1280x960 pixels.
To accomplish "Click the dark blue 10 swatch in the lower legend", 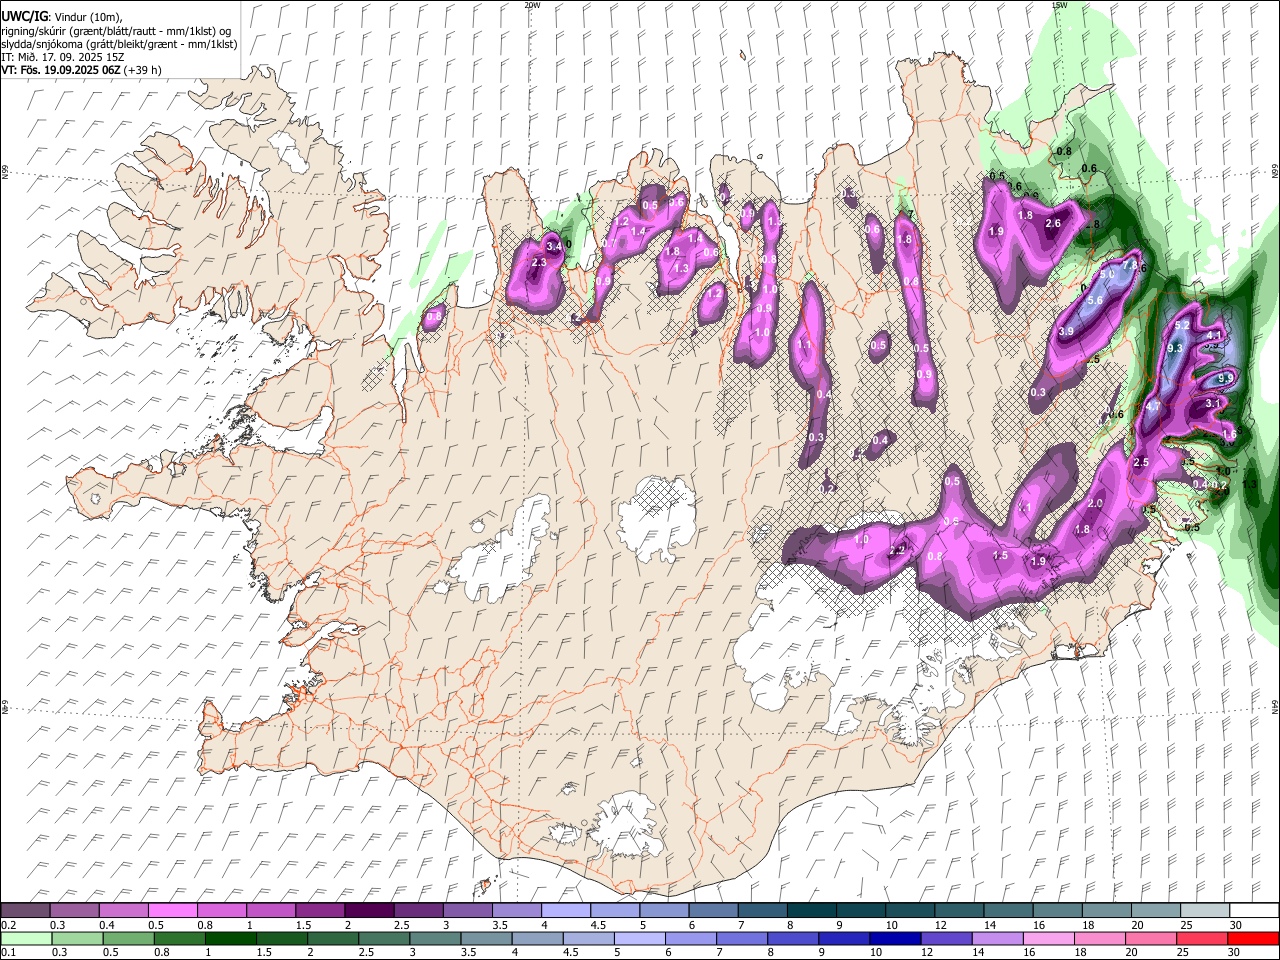I will coord(896,939).
